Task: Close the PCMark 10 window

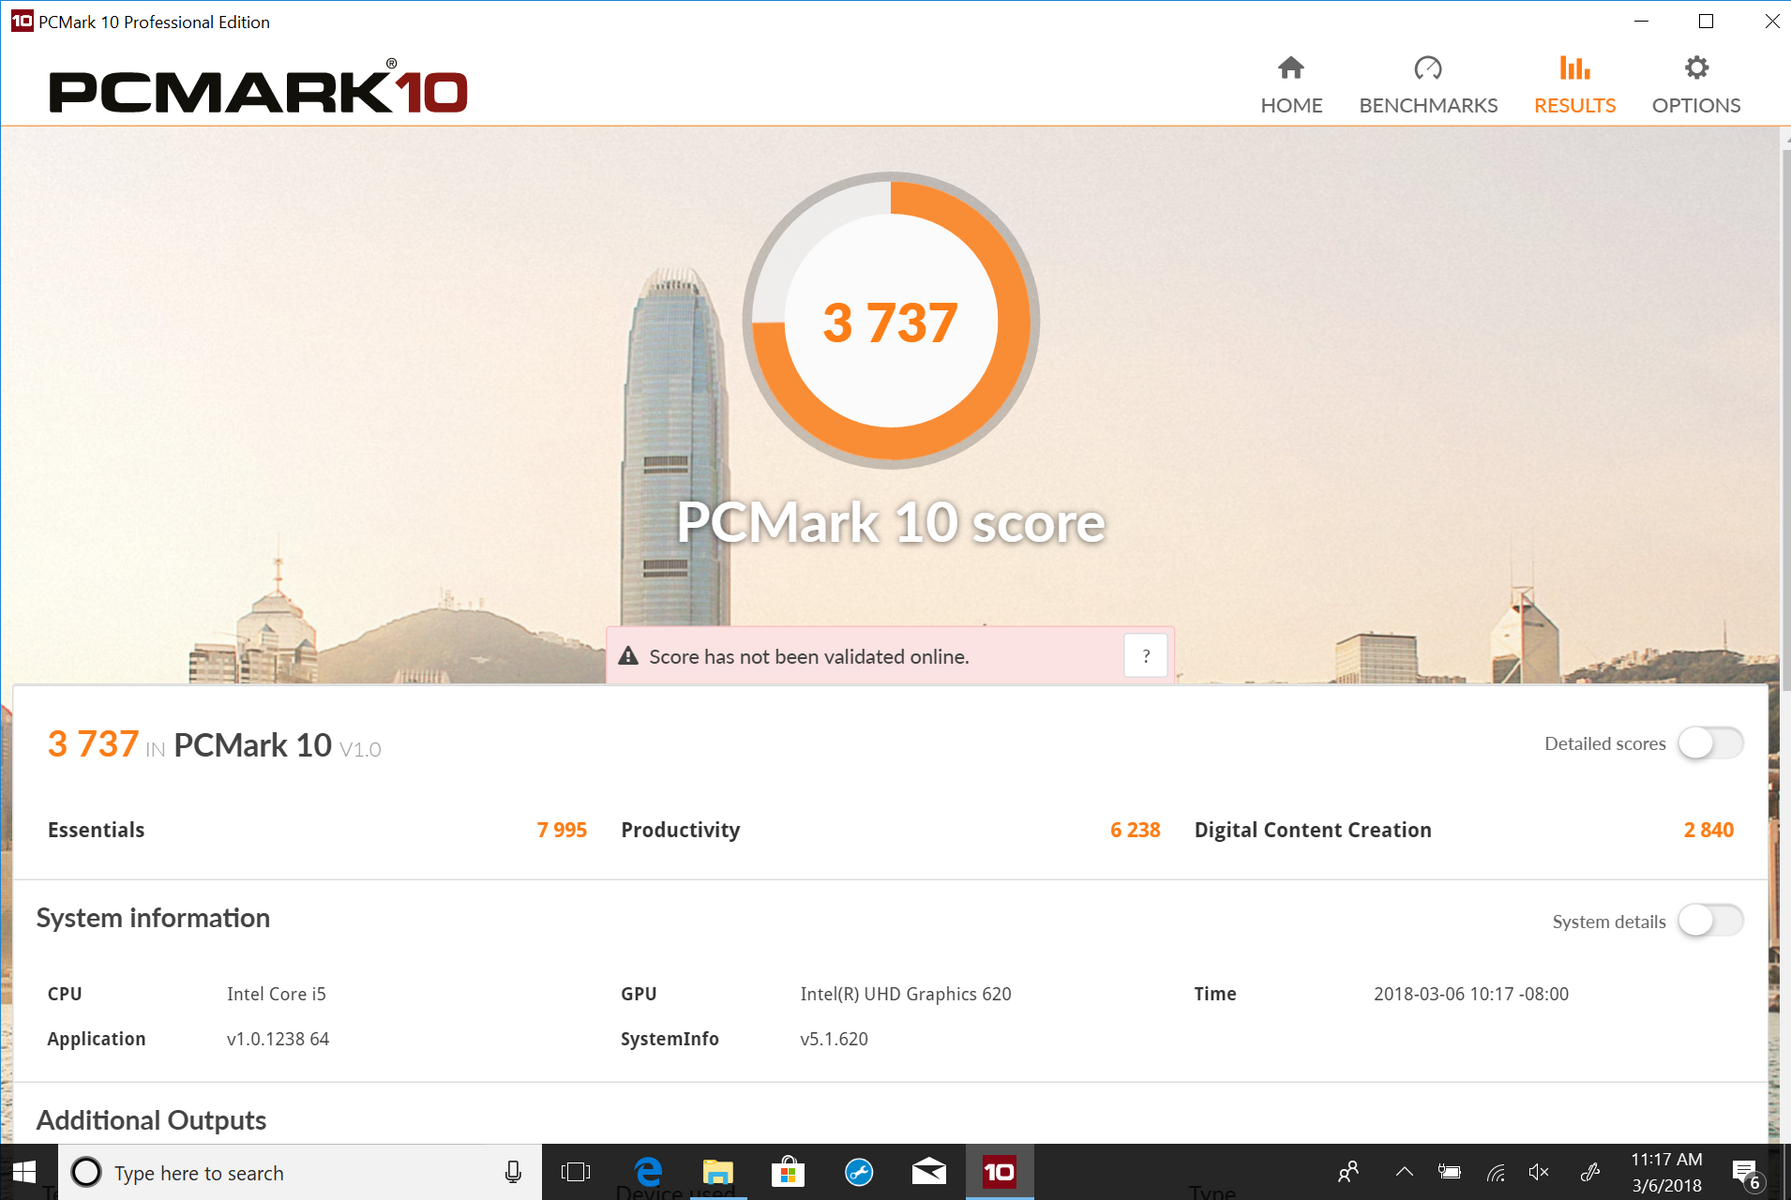Action: [x=1771, y=21]
